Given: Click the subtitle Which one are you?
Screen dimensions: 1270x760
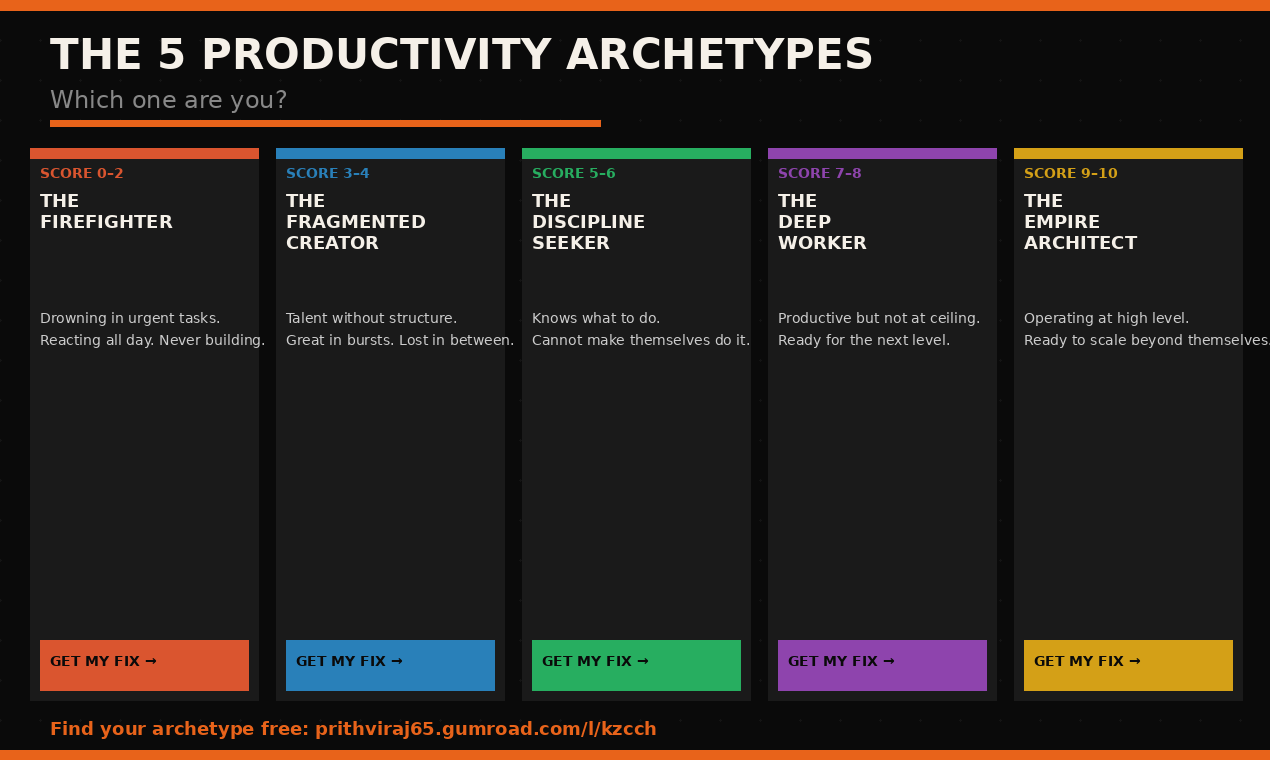Looking at the screenshot, I should pos(168,100).
